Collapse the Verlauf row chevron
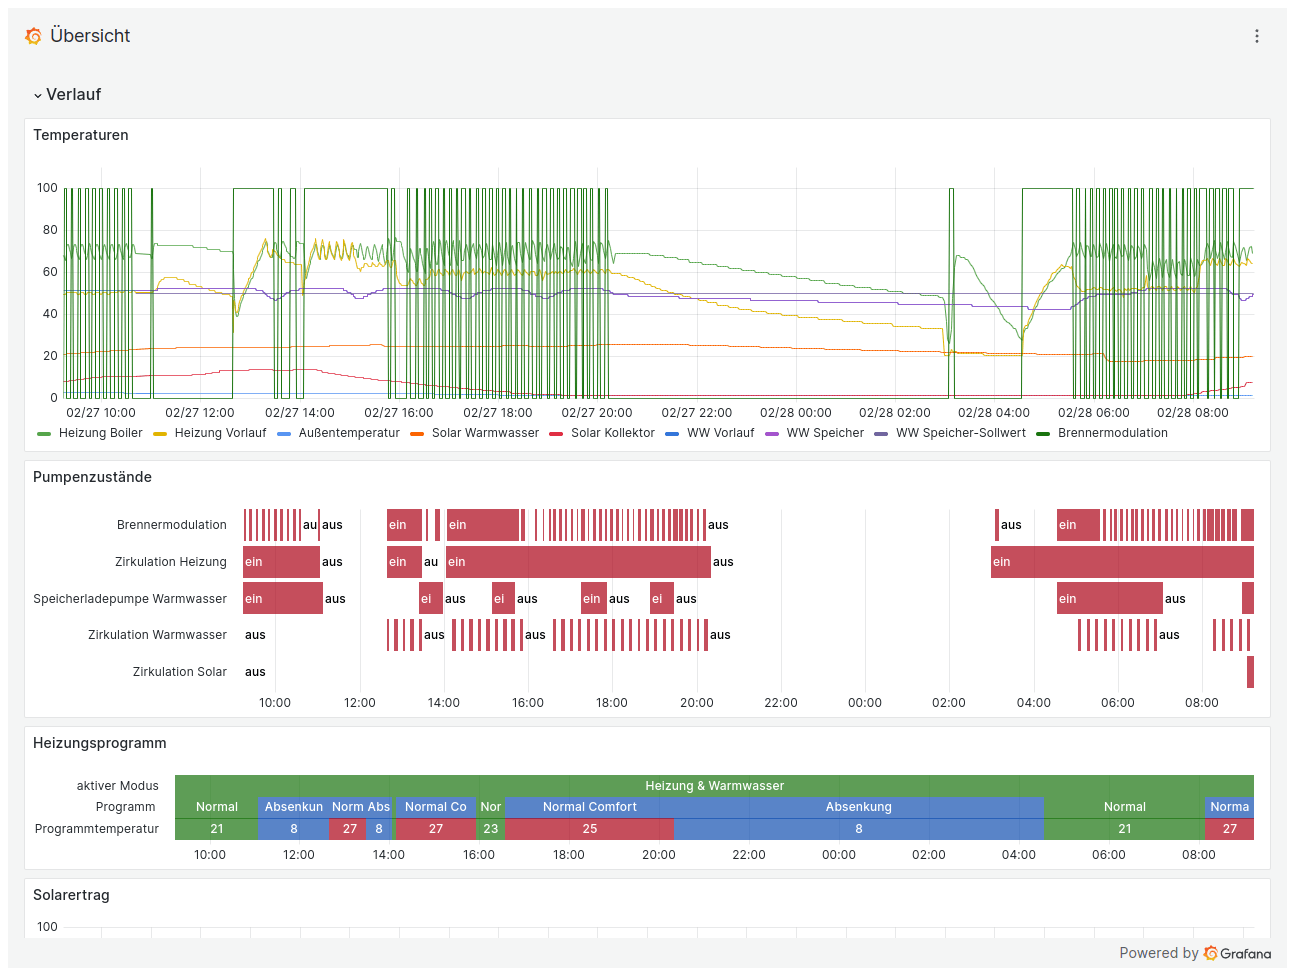1295x976 pixels. tap(38, 95)
